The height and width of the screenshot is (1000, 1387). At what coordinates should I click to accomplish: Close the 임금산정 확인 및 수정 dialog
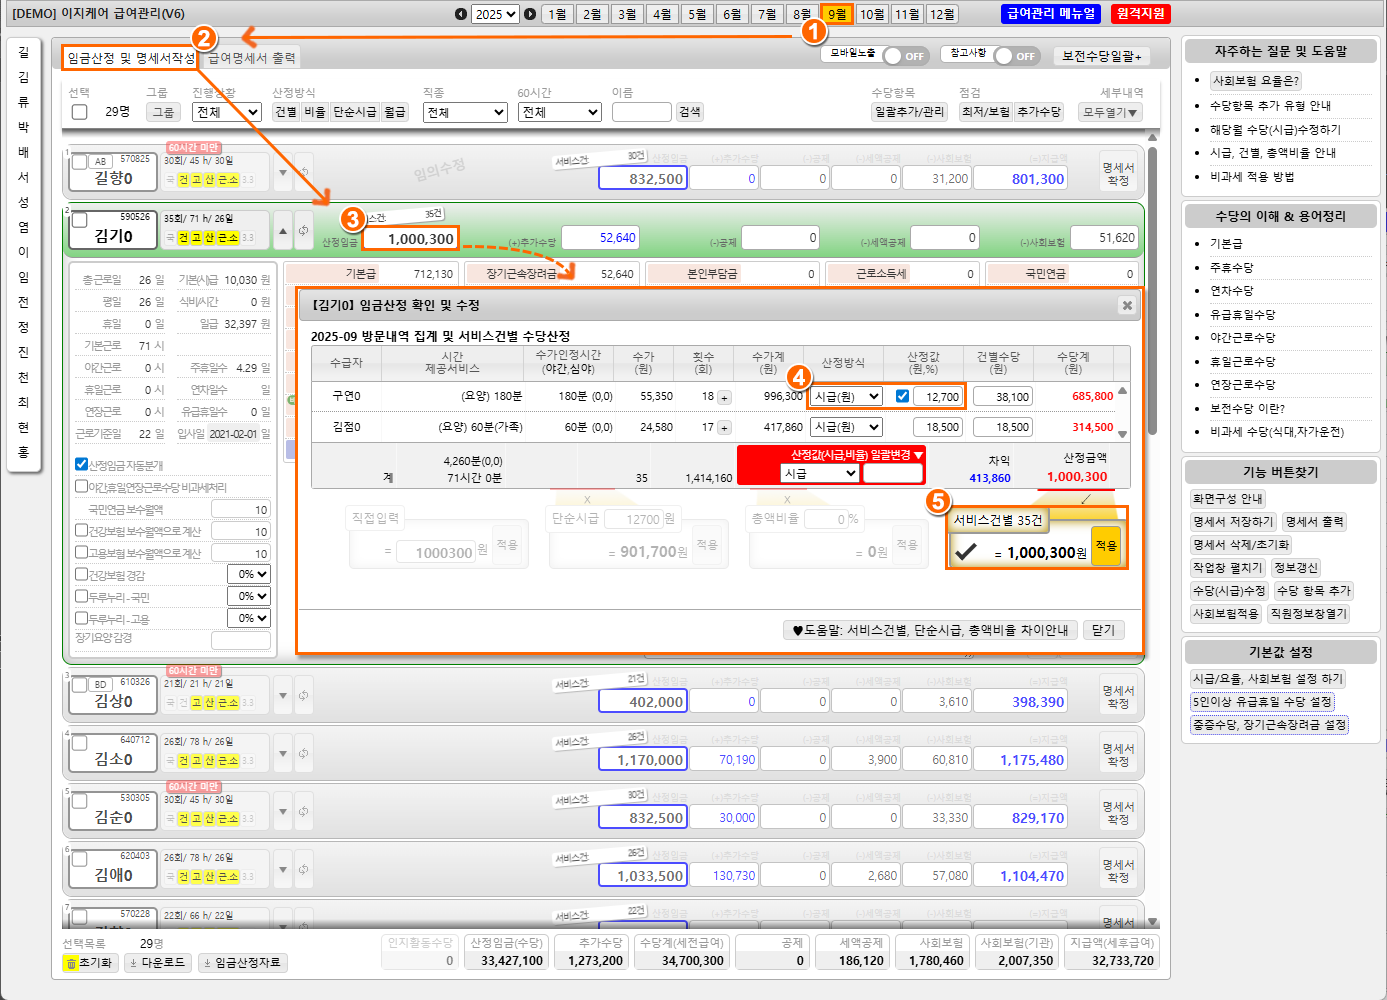click(x=1127, y=306)
